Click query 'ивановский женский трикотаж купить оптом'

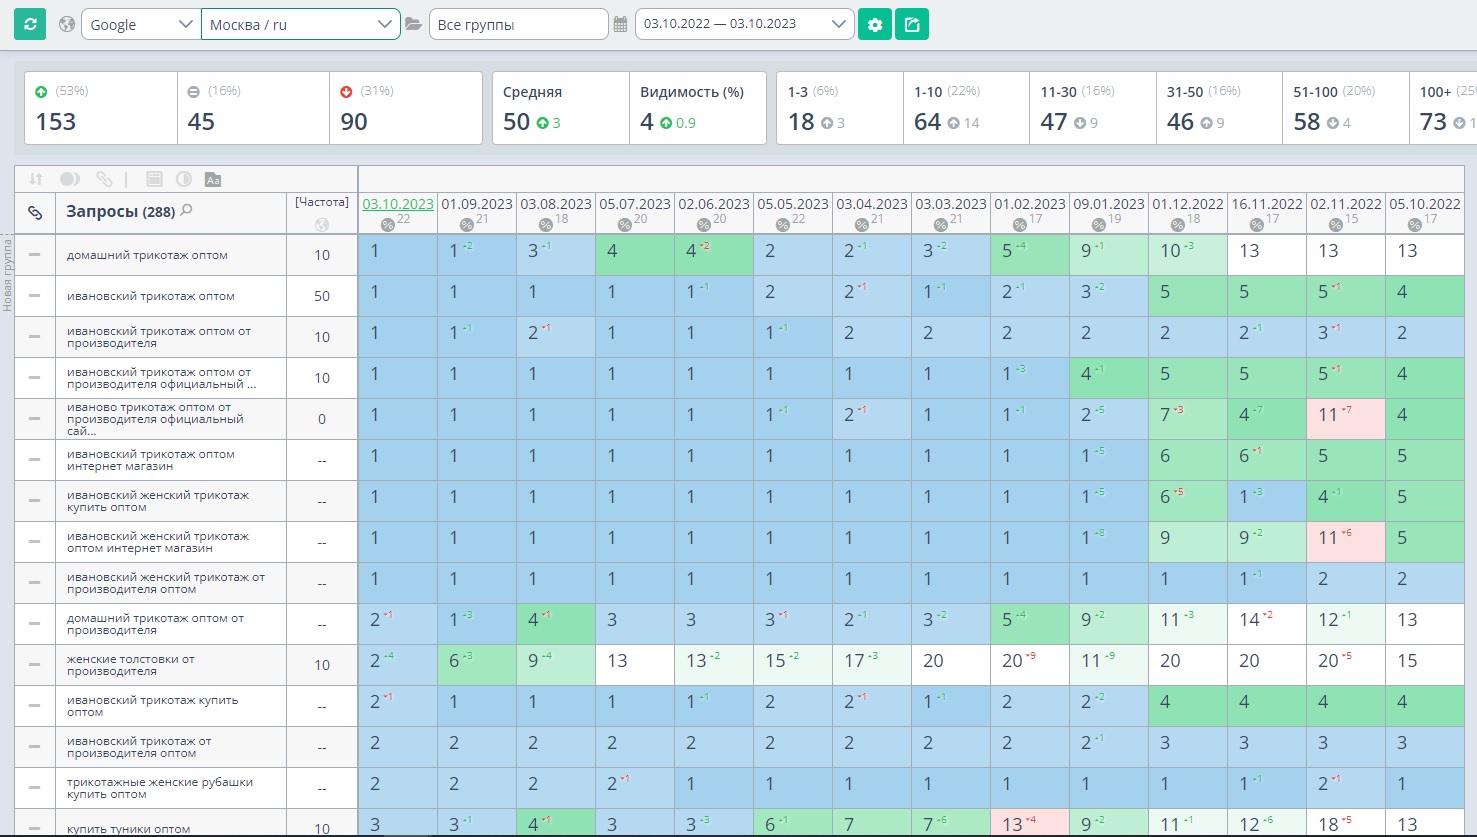point(158,501)
